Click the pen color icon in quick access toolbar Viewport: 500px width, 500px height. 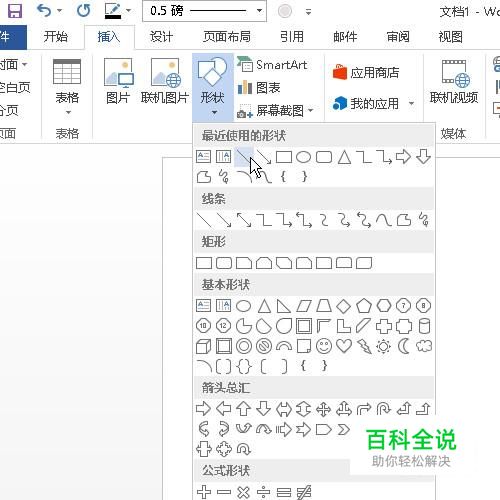point(113,11)
